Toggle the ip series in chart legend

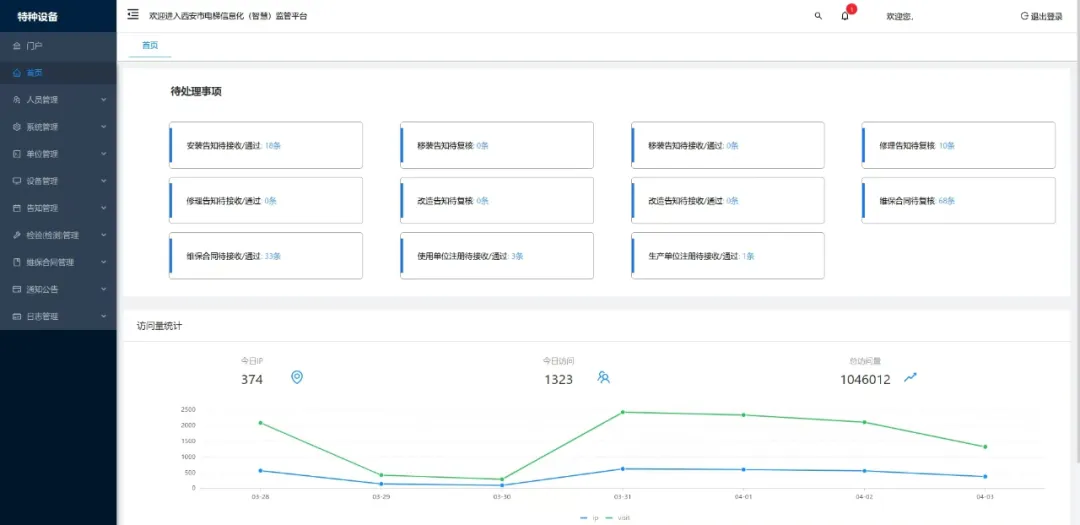(x=589, y=518)
